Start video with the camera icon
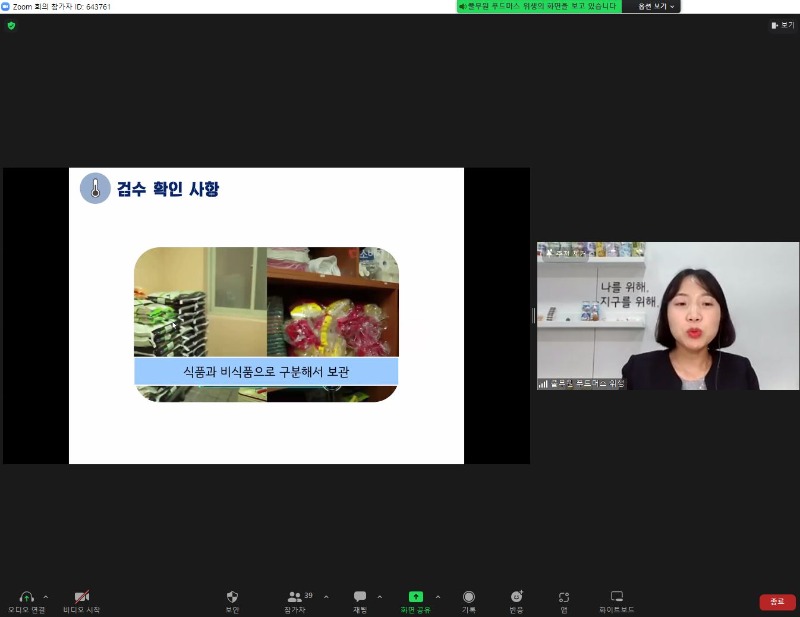The width and height of the screenshot is (800, 617). [x=81, y=597]
